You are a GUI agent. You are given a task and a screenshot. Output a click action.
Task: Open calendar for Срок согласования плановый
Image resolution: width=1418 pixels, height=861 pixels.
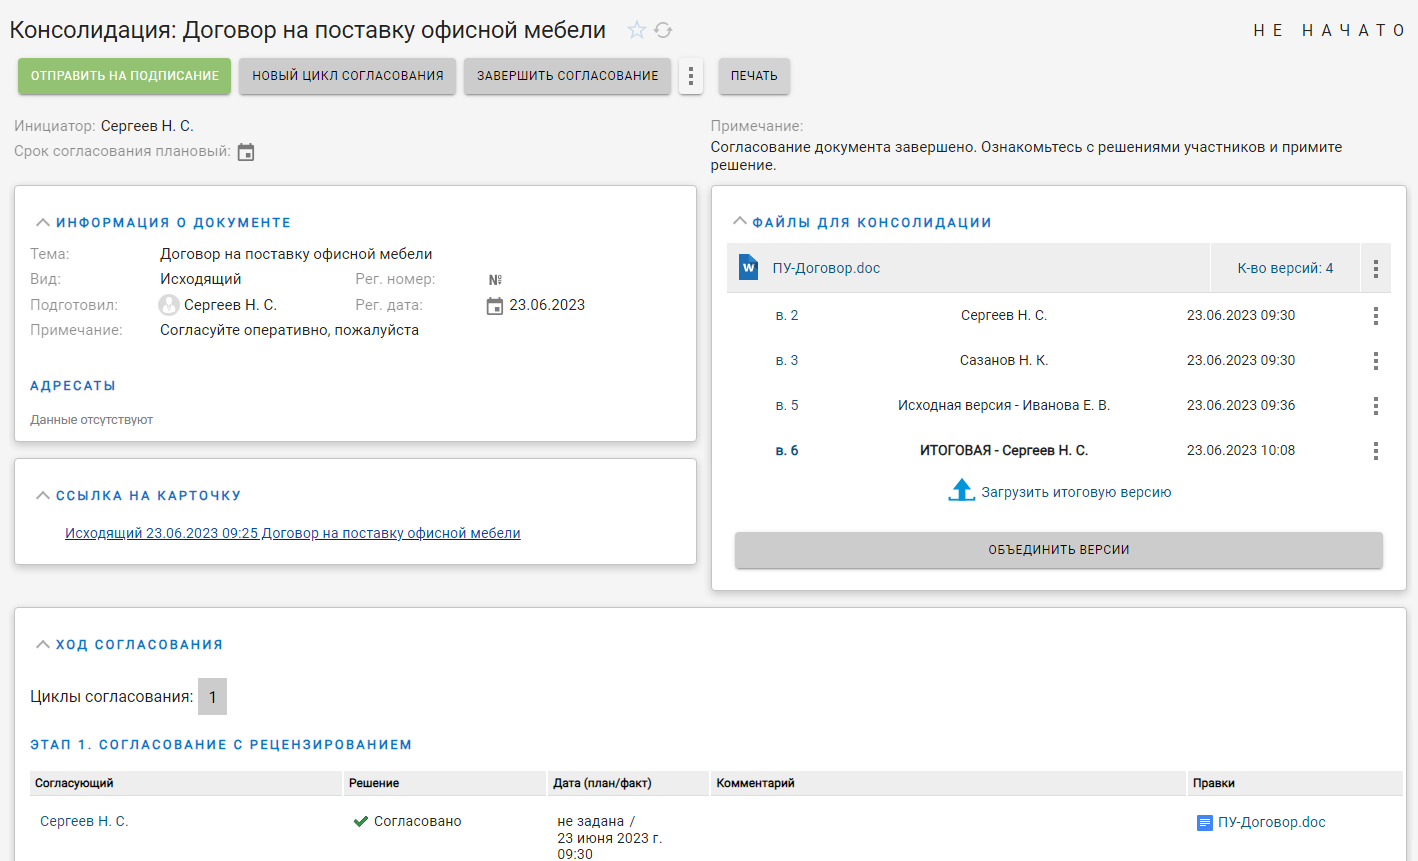(246, 152)
